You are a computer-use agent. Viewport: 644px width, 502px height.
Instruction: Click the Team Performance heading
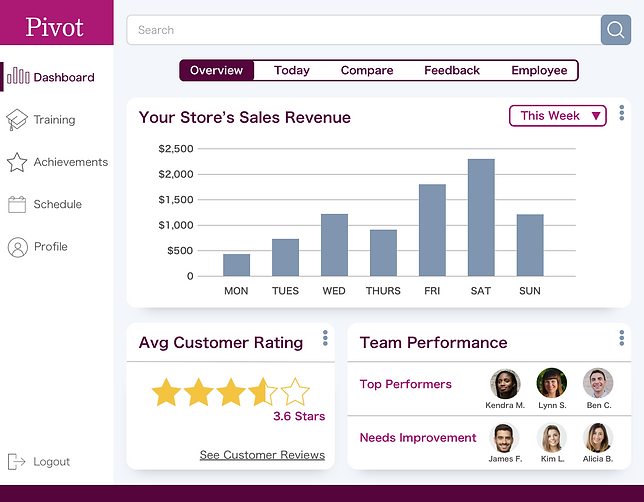click(x=433, y=343)
